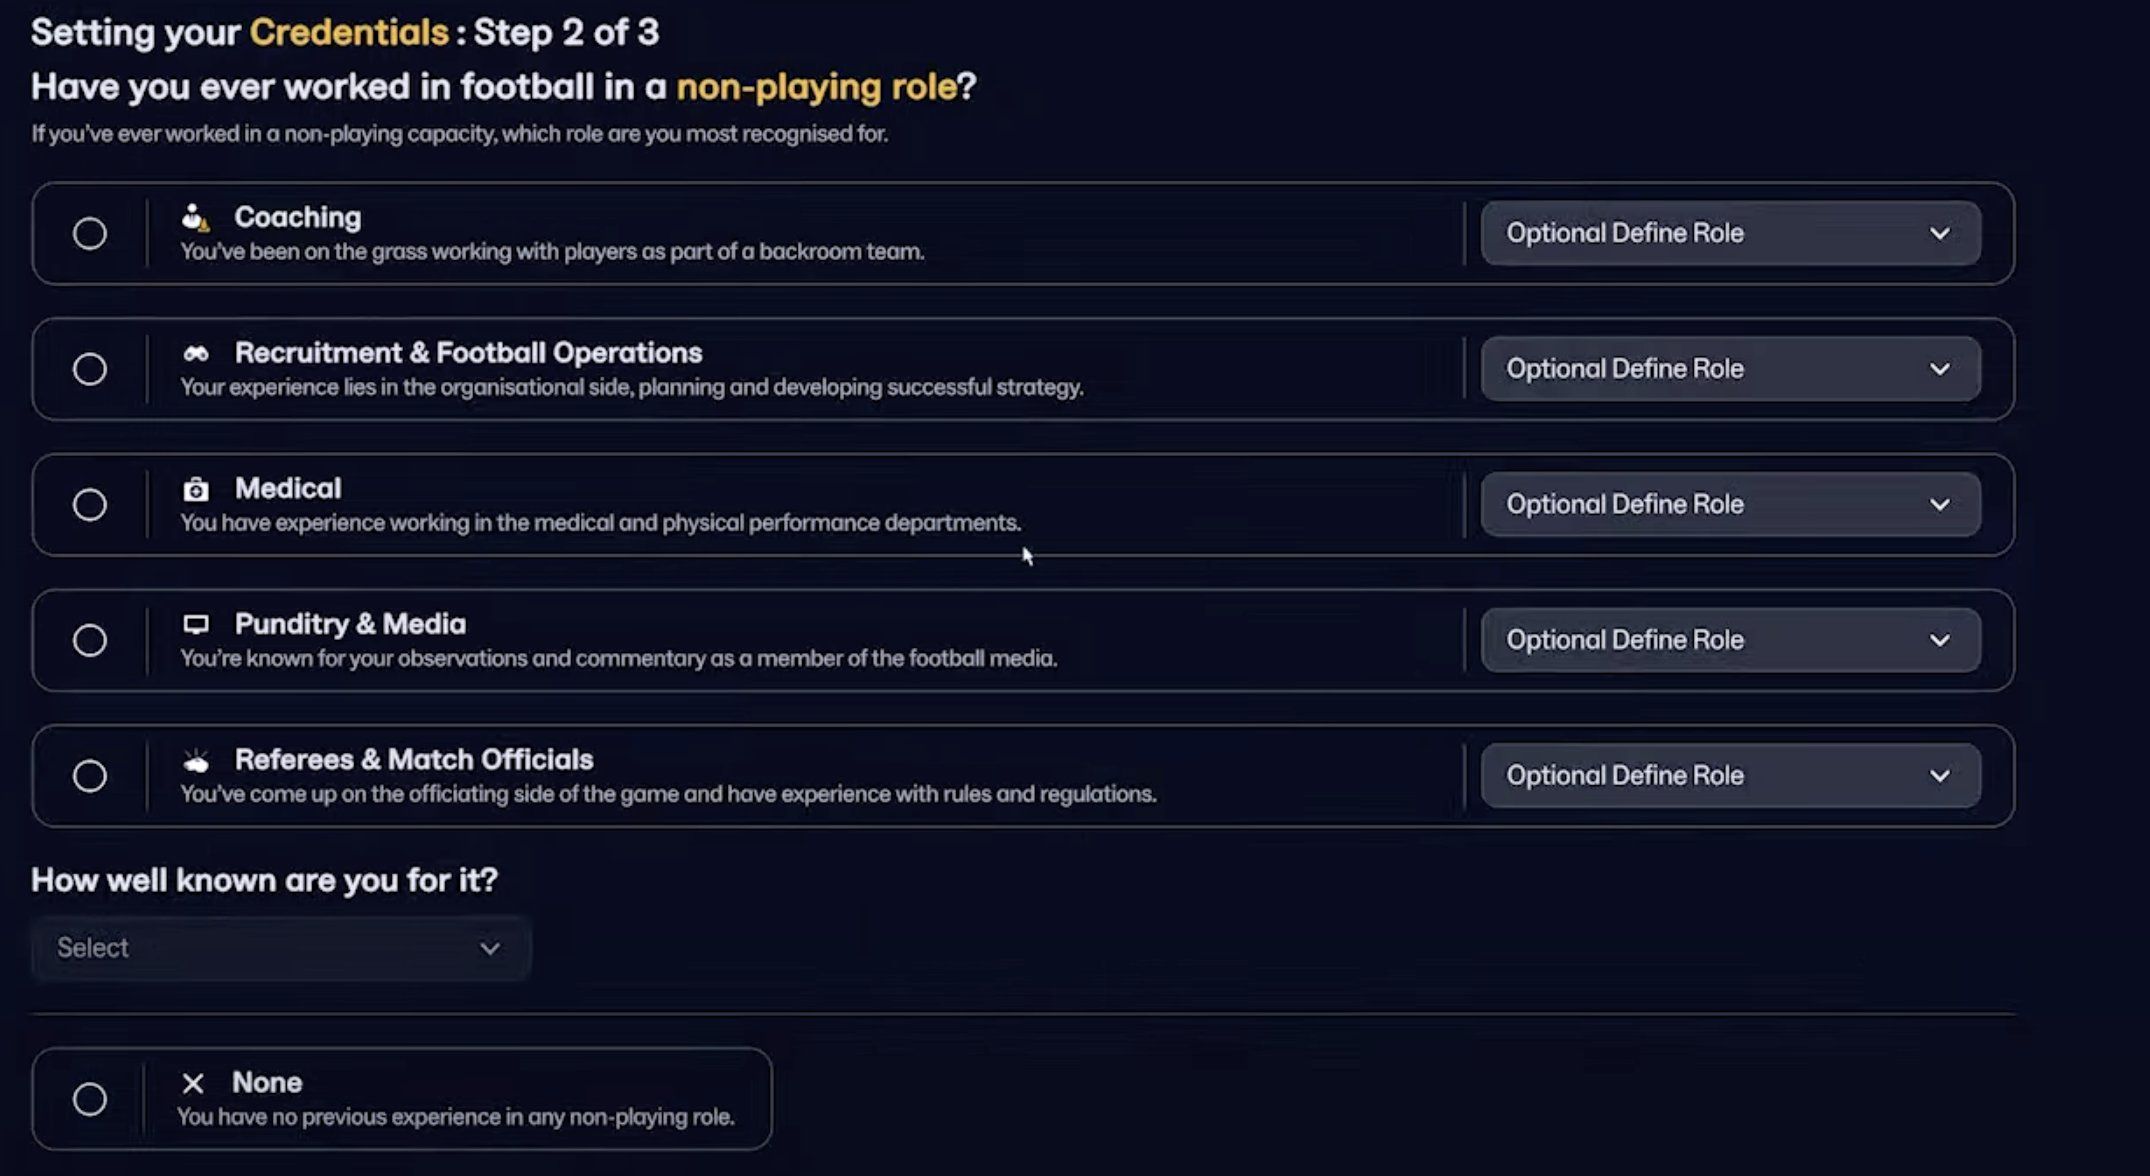Open Referees' Optional Define Role dropdown
This screenshot has height=1176, width=2150.
click(x=1729, y=776)
